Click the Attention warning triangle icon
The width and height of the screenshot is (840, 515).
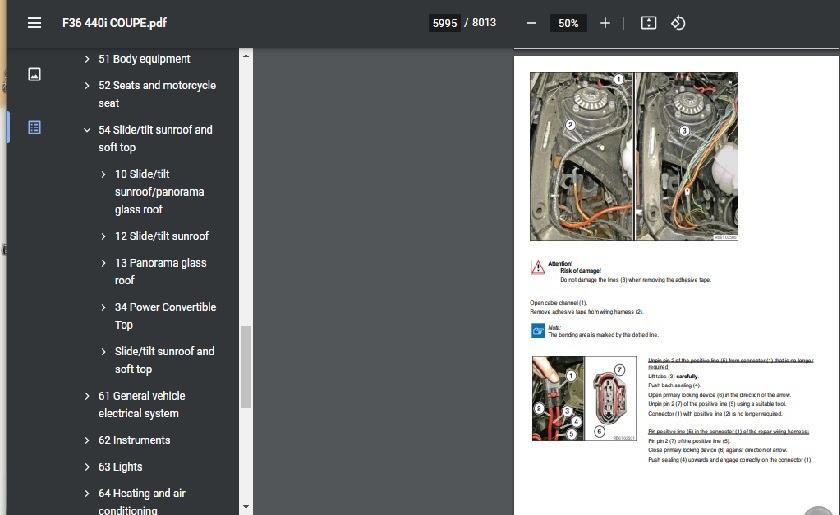pyautogui.click(x=538, y=267)
